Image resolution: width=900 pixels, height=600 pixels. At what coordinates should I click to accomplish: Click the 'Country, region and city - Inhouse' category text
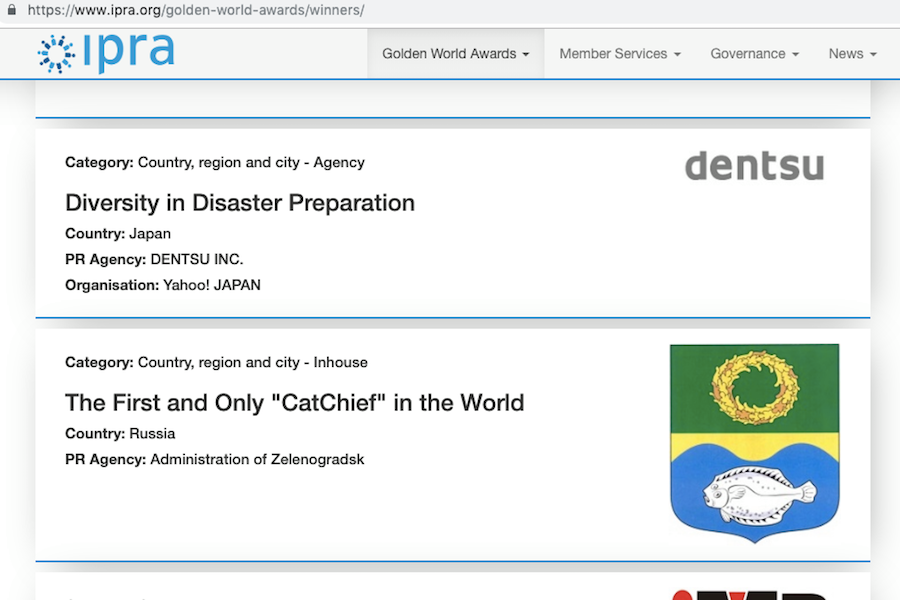tap(253, 362)
